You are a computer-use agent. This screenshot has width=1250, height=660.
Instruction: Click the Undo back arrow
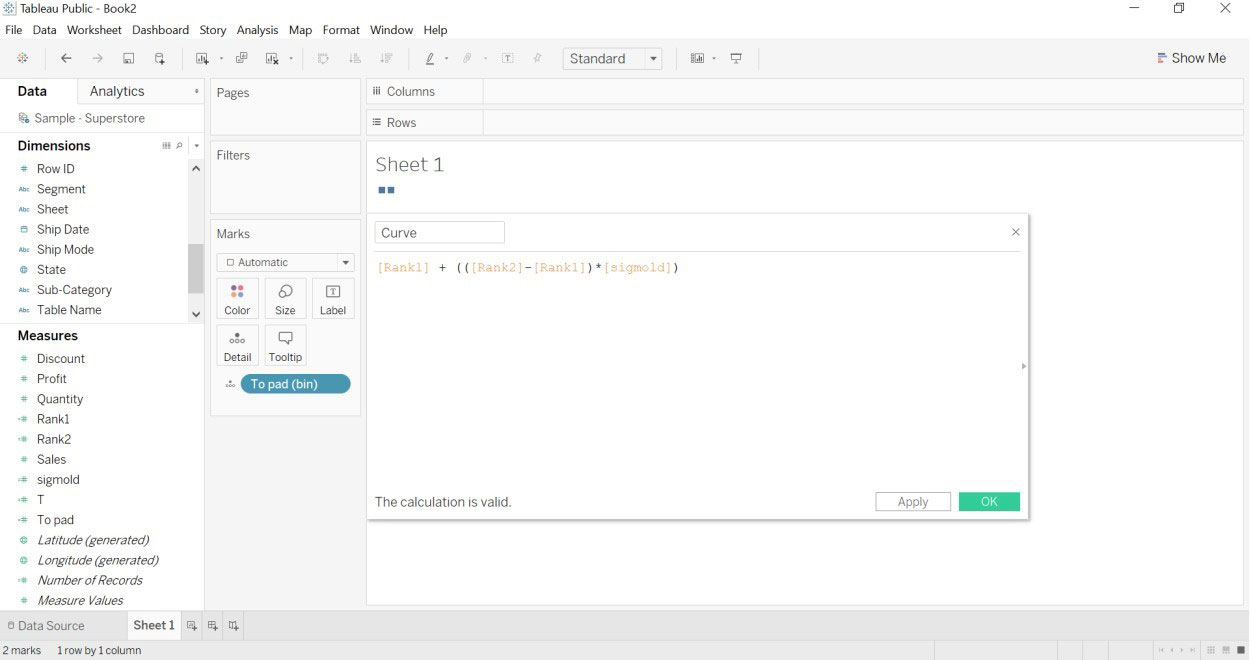(66, 59)
